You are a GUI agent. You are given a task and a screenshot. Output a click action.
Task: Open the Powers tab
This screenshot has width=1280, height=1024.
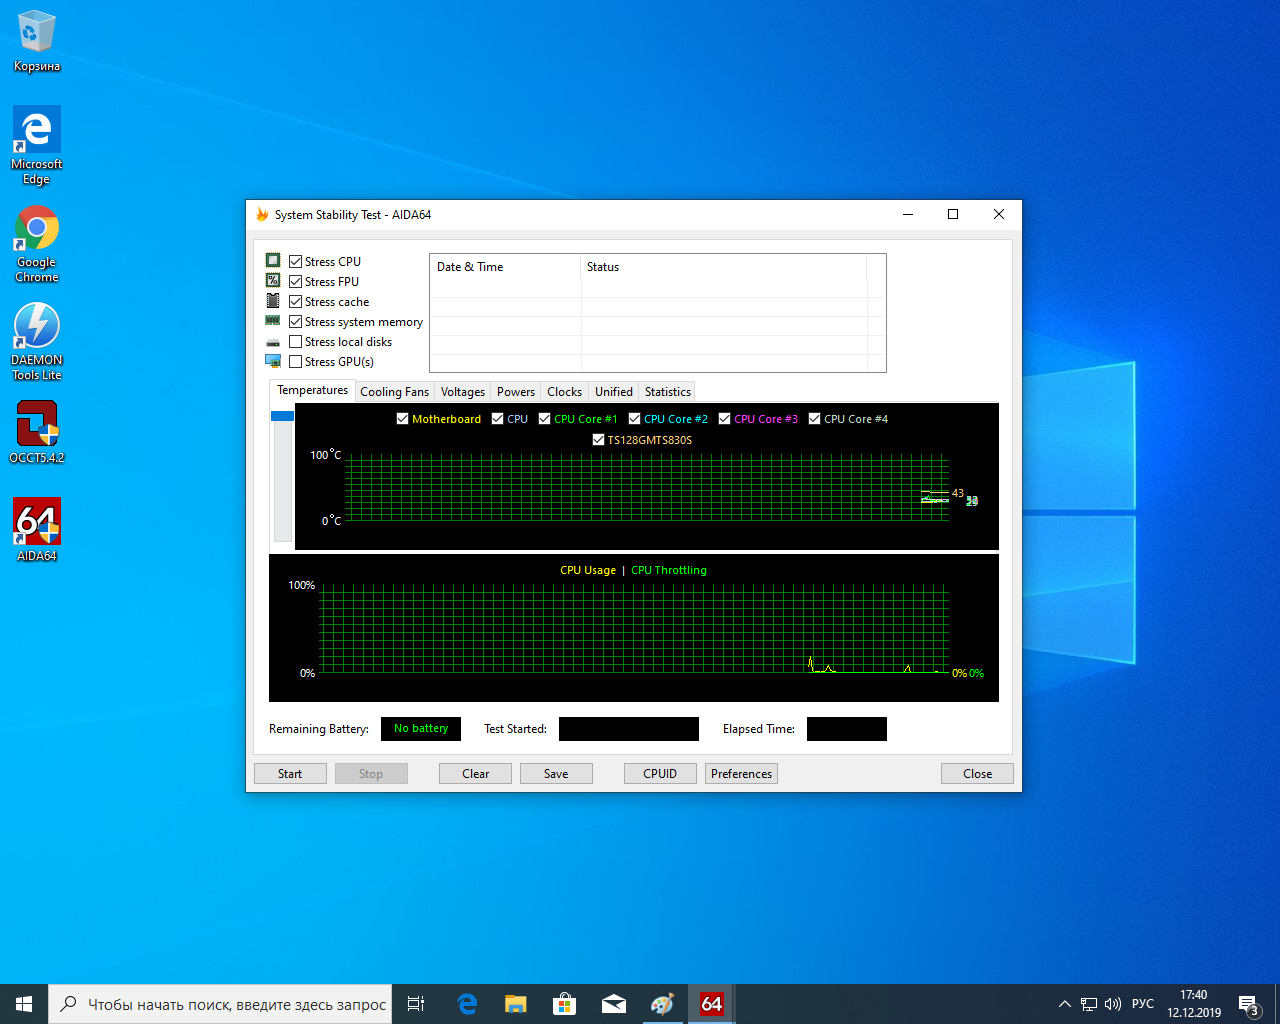pyautogui.click(x=516, y=392)
